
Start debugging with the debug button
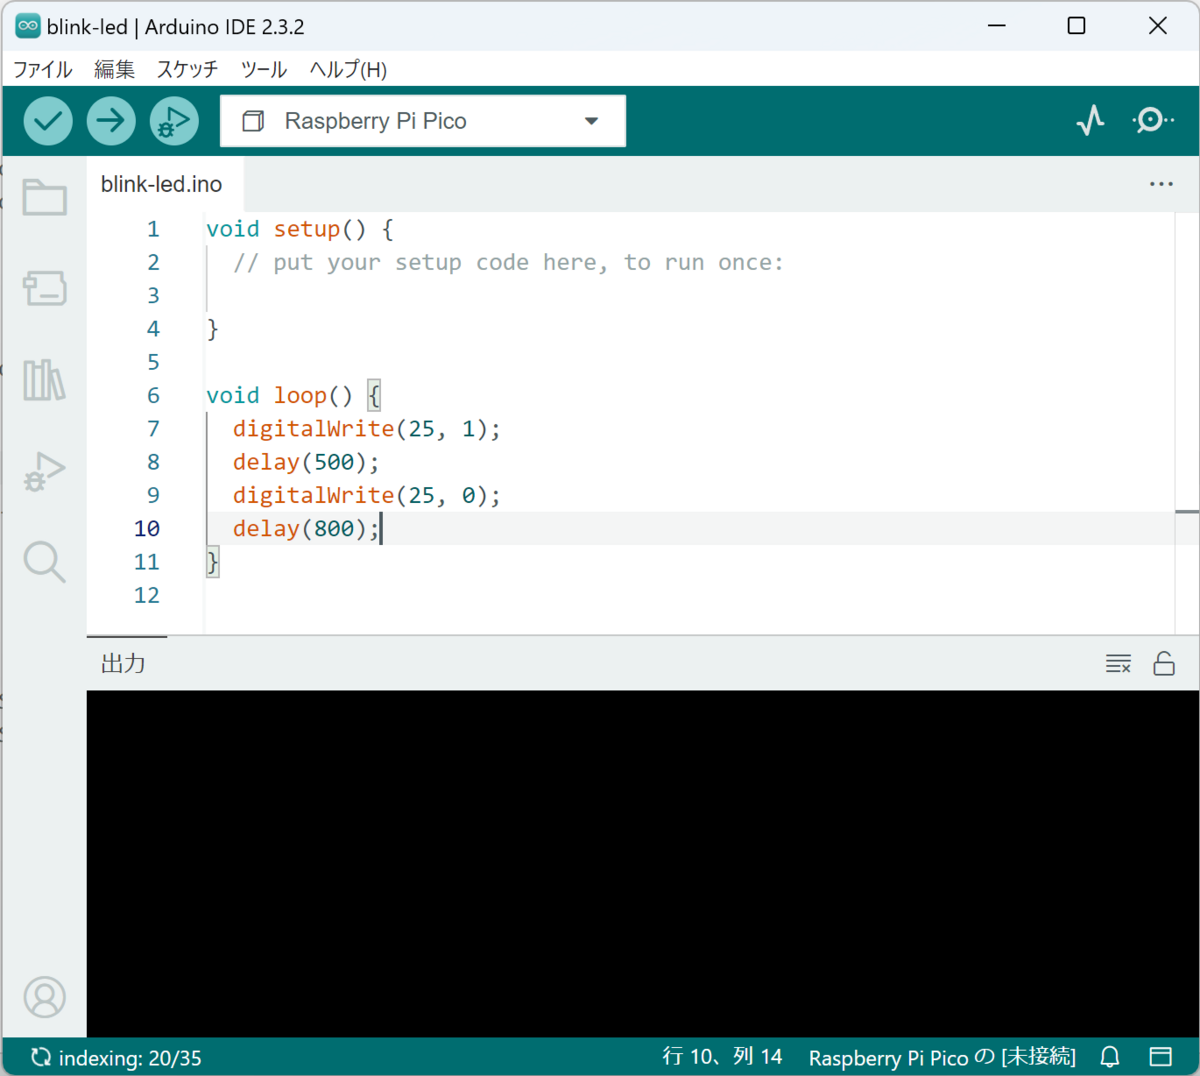point(174,121)
